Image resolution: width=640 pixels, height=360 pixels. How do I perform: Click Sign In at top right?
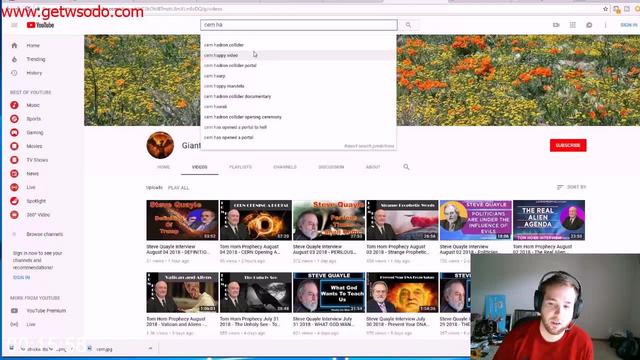coord(629,25)
